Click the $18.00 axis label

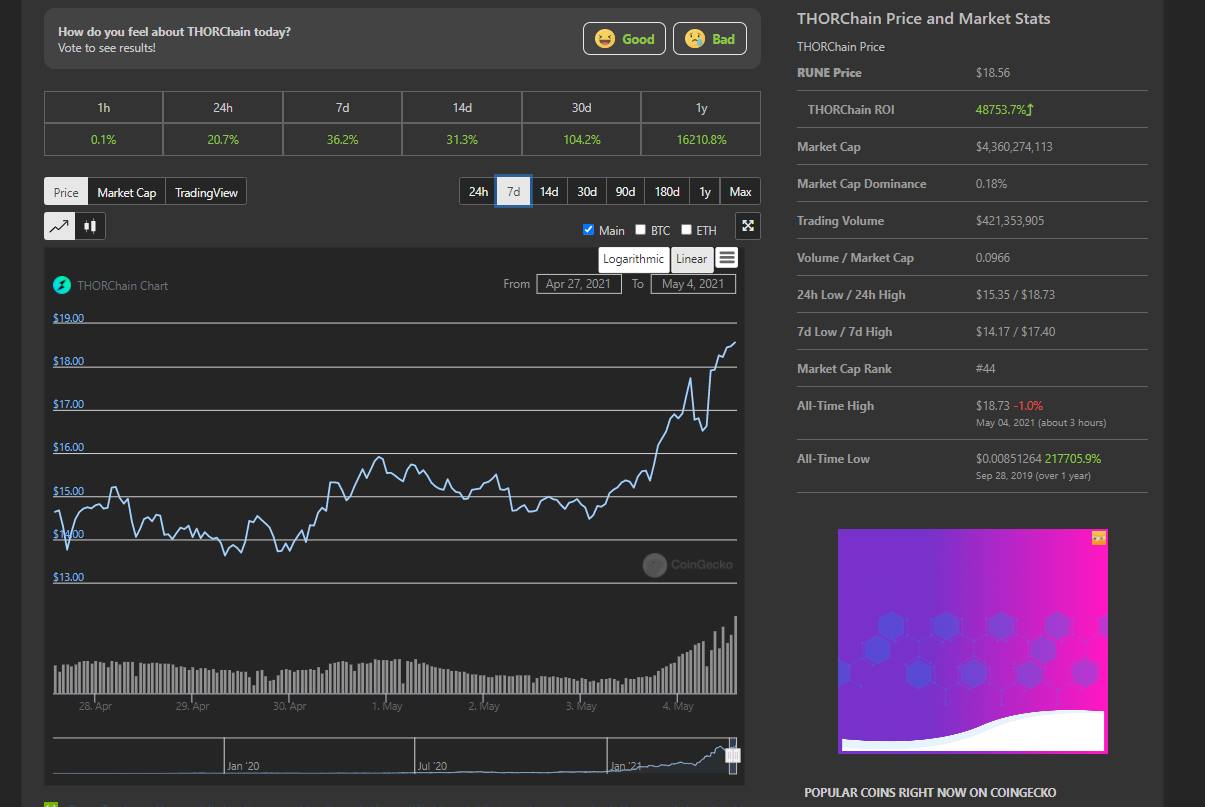pyautogui.click(x=69, y=361)
